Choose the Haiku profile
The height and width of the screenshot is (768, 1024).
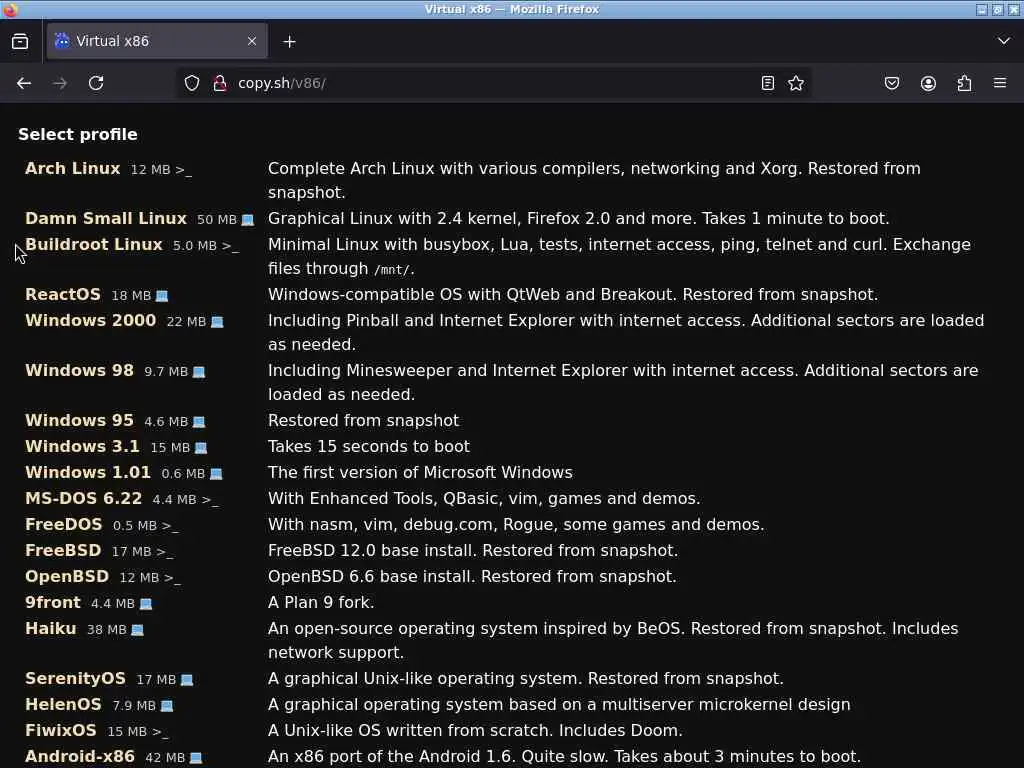(50, 628)
